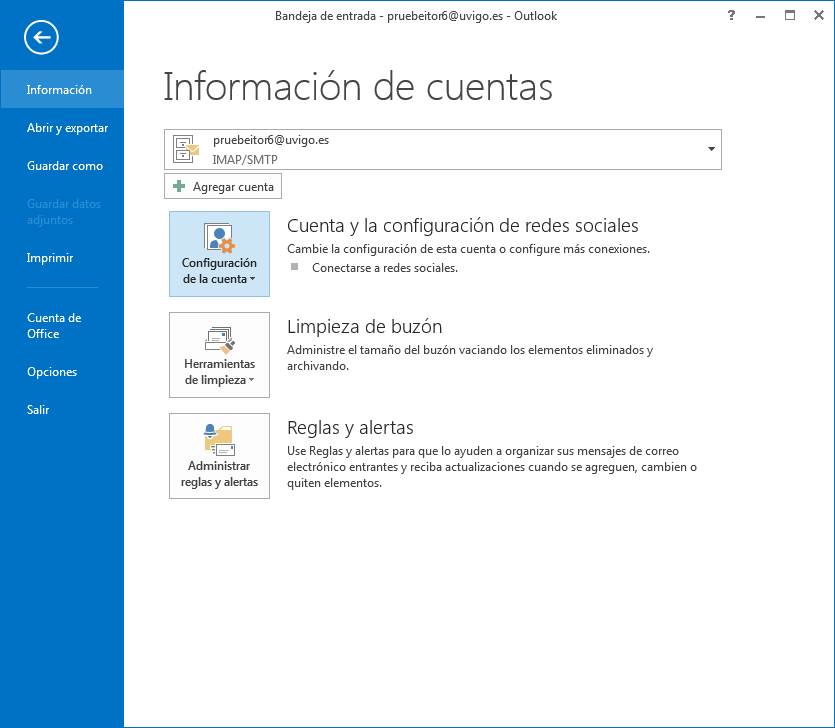
Task: Click the back arrow circle icon
Action: coord(42,38)
